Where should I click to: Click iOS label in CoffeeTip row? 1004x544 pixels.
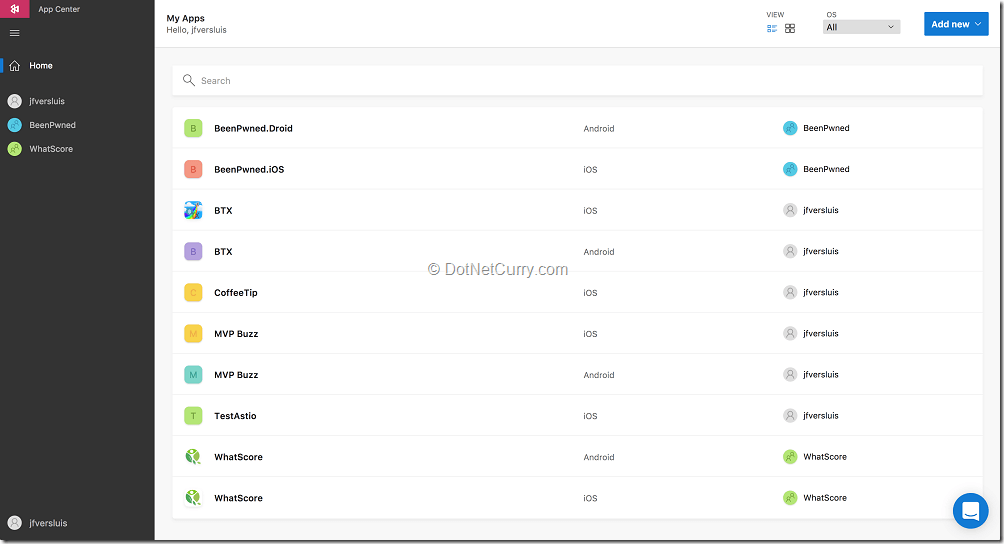[x=590, y=292]
